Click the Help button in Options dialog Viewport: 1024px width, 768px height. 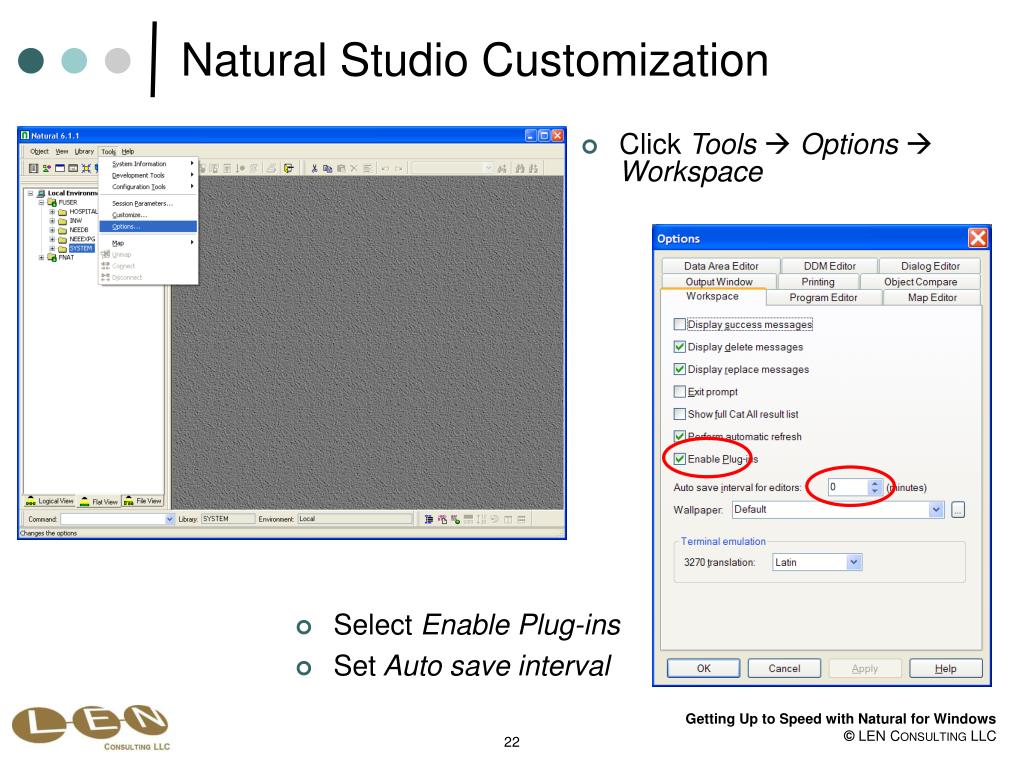coord(946,669)
